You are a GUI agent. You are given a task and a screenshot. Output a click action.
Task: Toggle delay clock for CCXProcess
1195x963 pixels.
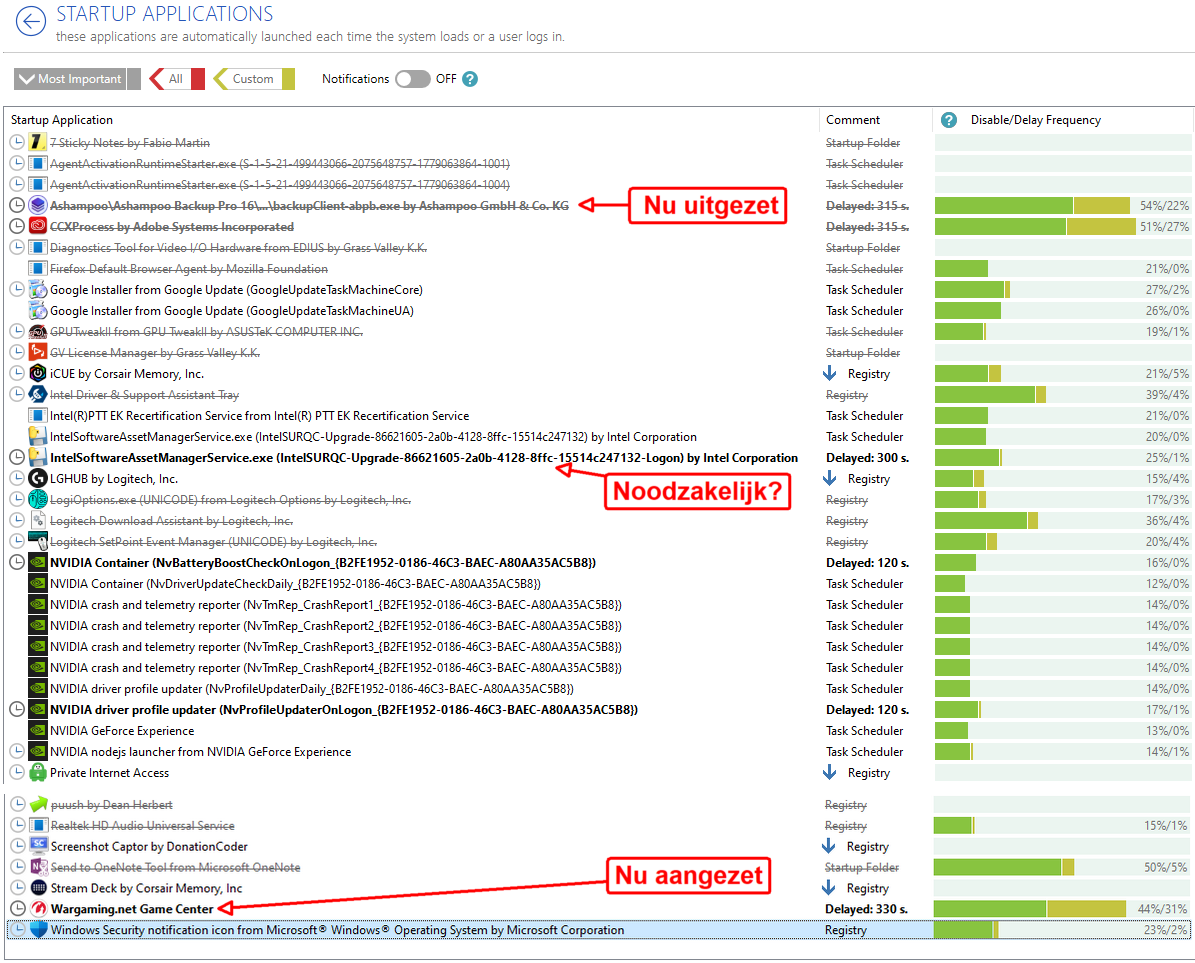click(x=17, y=226)
